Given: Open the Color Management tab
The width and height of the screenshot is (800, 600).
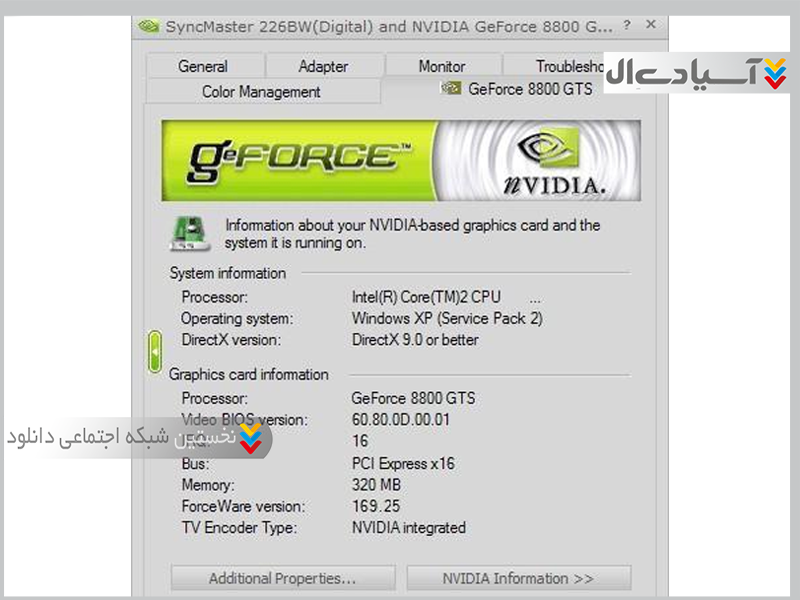Looking at the screenshot, I should 262,92.
